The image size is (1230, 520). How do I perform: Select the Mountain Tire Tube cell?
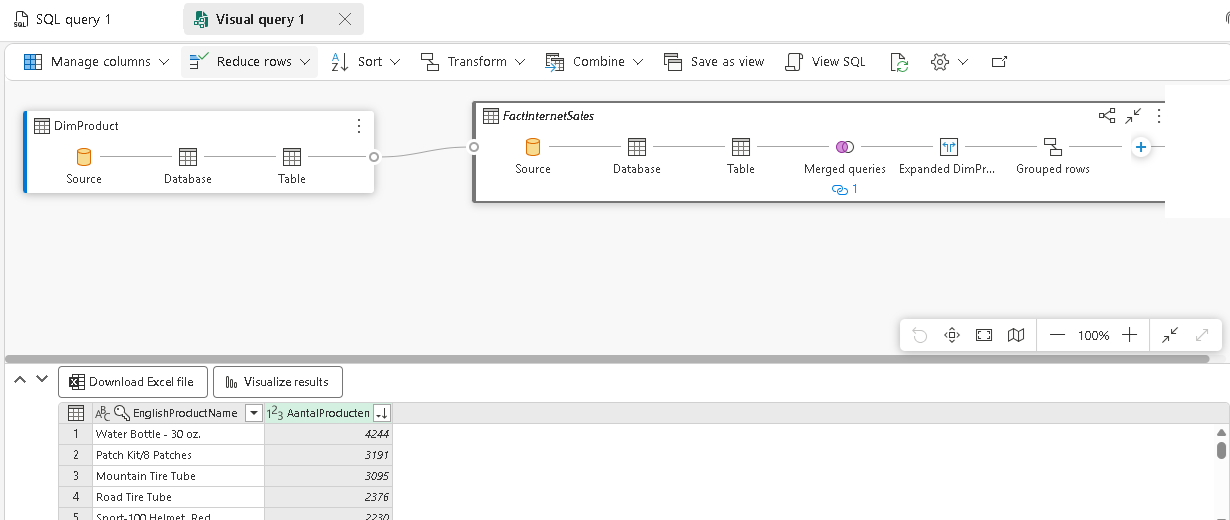177,476
